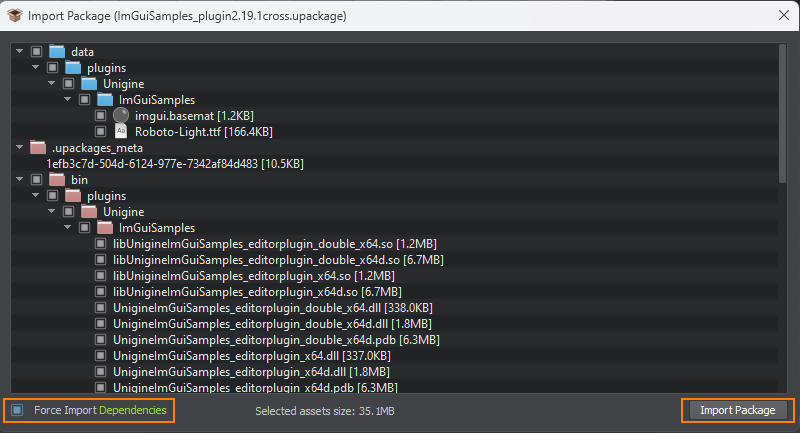Click the pink Unigine folder icon under bin

click(89, 212)
